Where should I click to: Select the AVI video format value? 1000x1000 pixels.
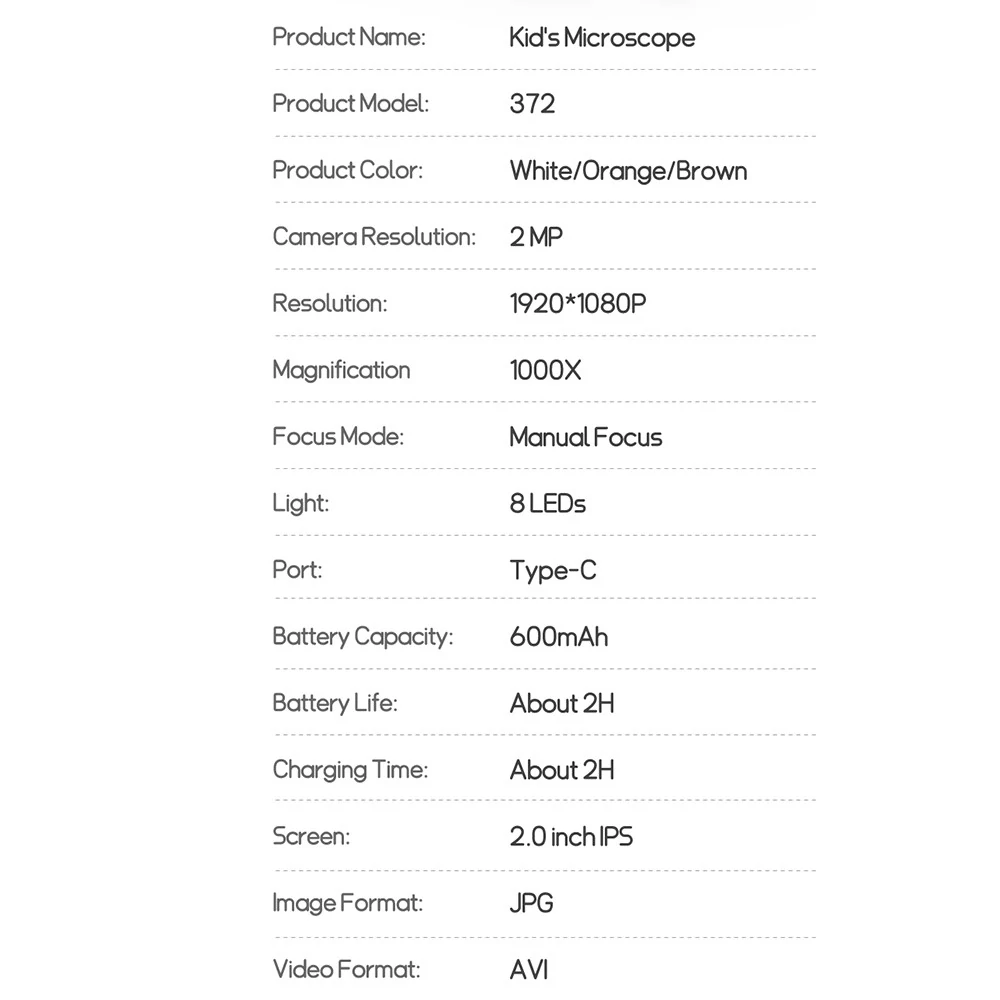(529, 971)
